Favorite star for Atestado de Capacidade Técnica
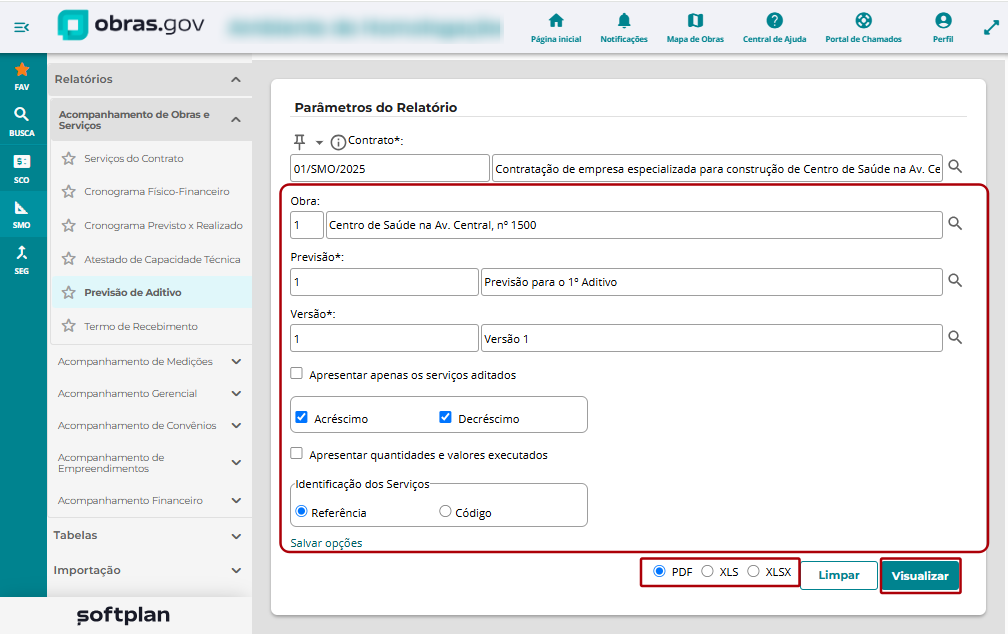Screen dimensions: 1008x634 tap(69, 258)
